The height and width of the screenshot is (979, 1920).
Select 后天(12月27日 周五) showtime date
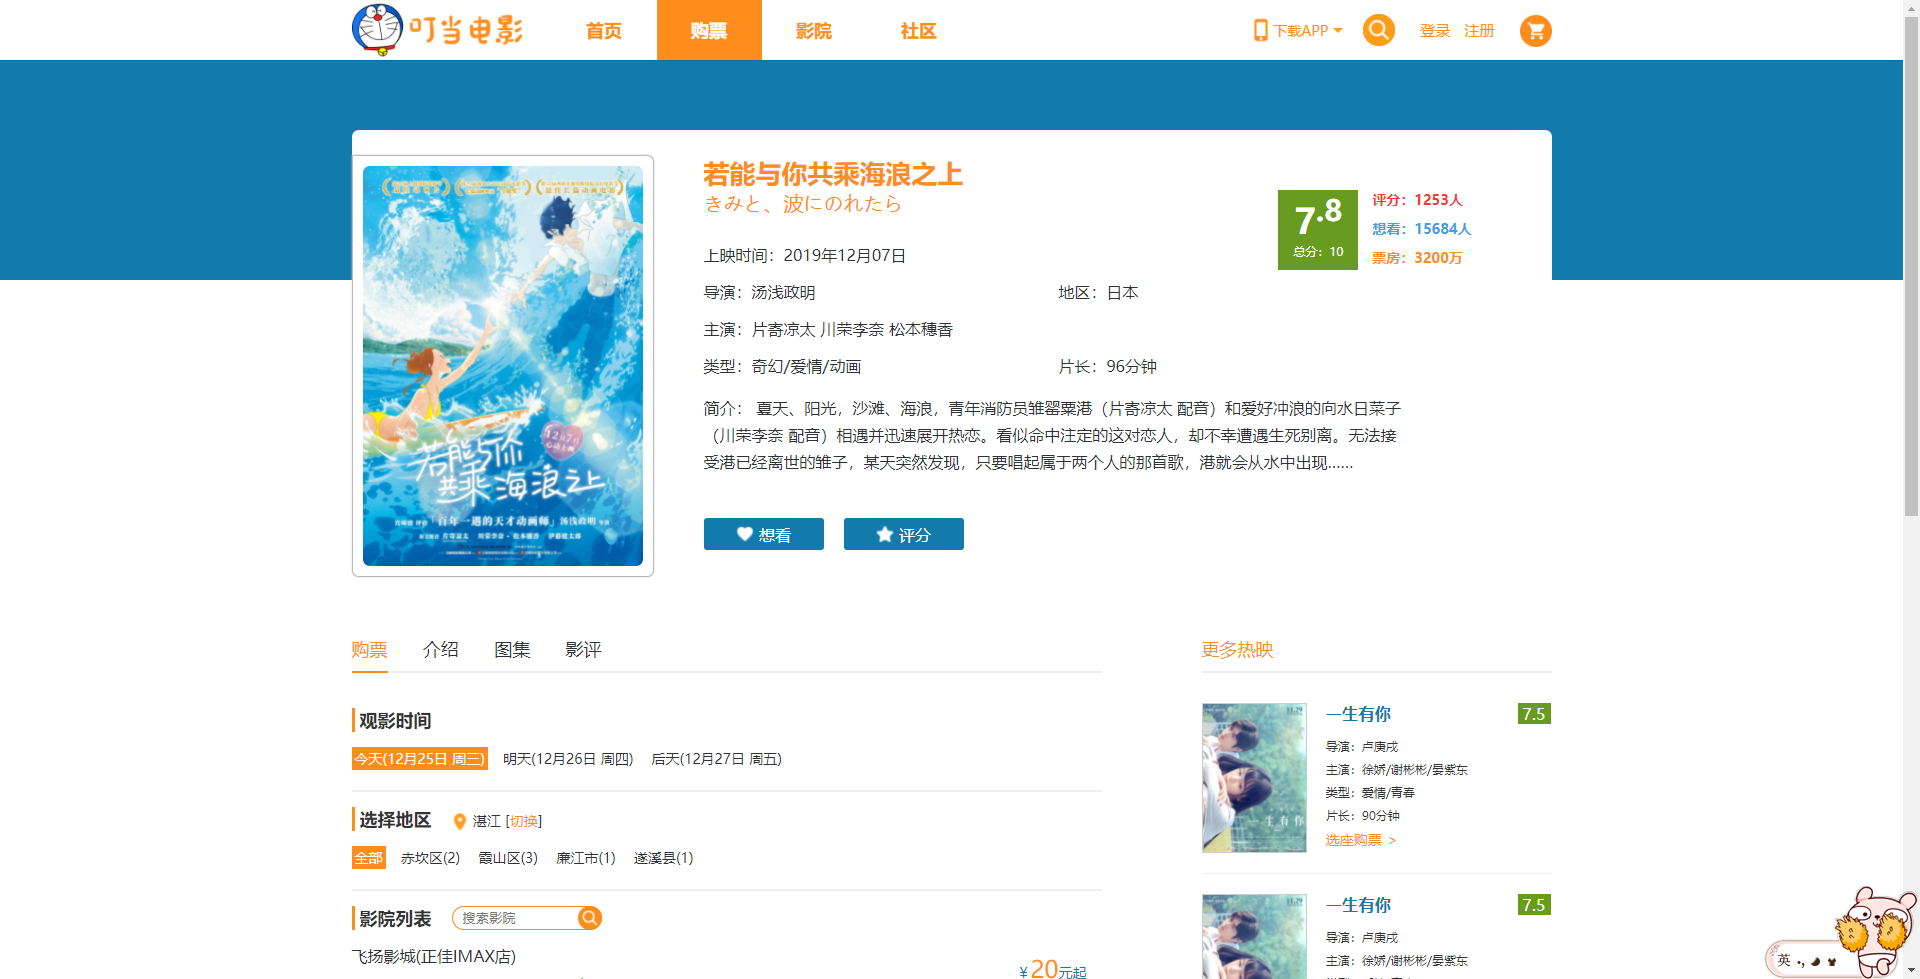point(716,759)
